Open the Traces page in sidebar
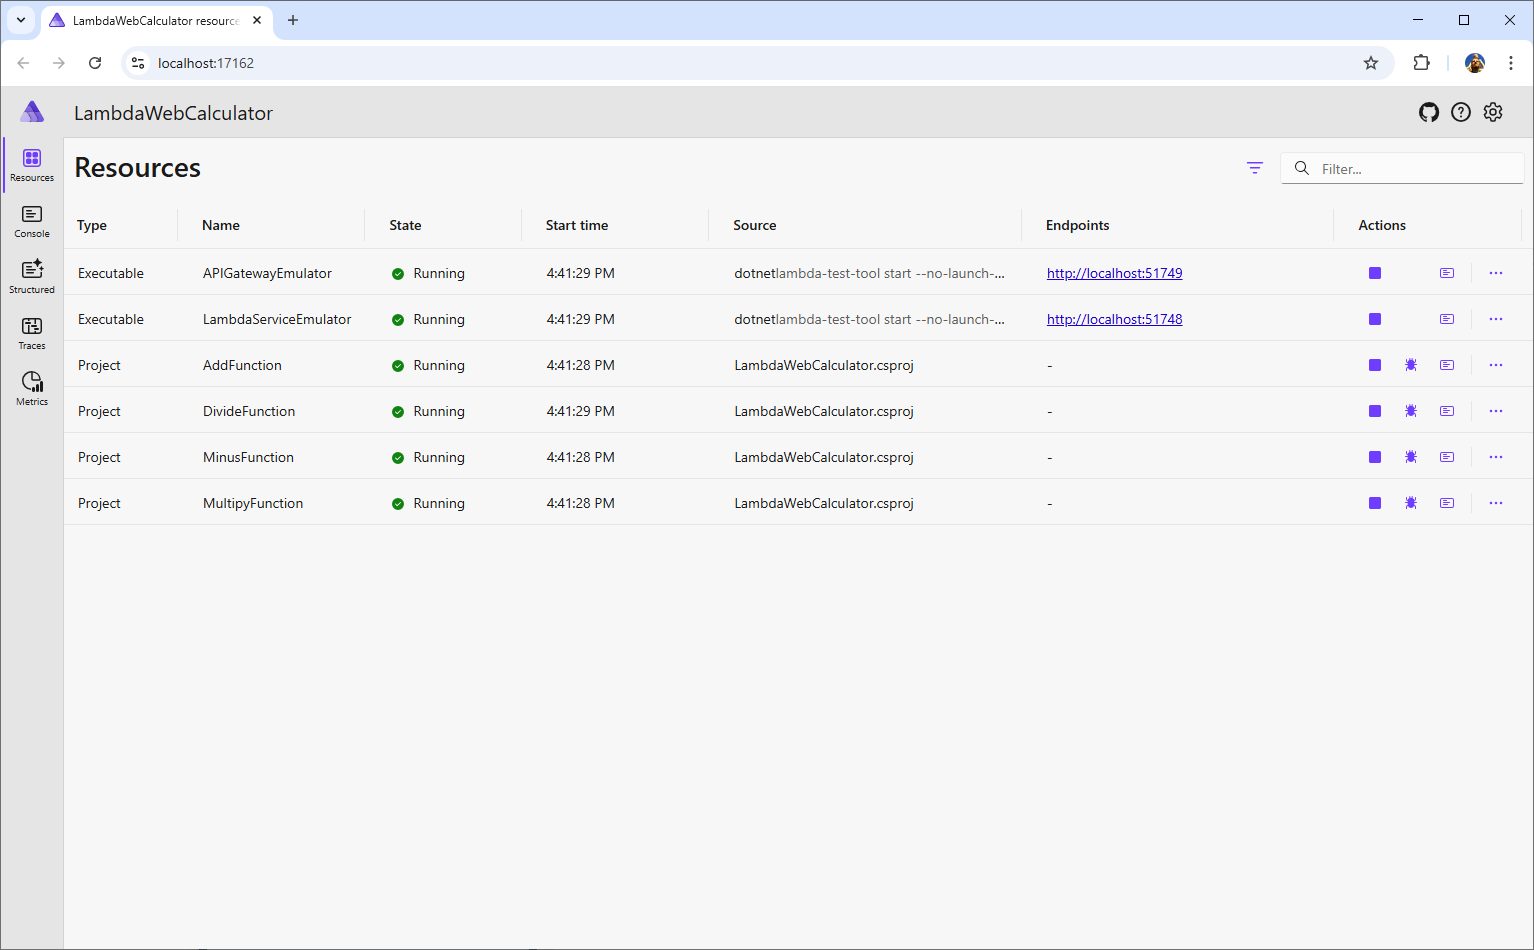 coord(32,333)
